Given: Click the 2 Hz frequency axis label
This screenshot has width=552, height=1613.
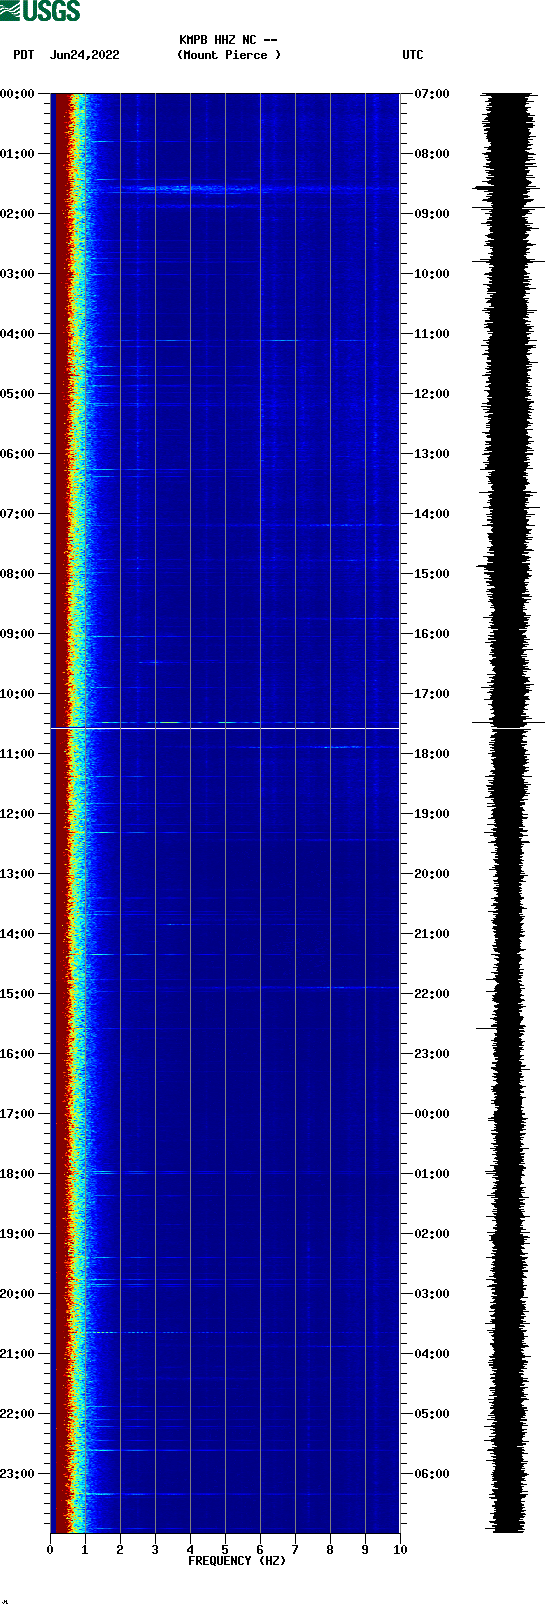Looking at the screenshot, I should [120, 1550].
